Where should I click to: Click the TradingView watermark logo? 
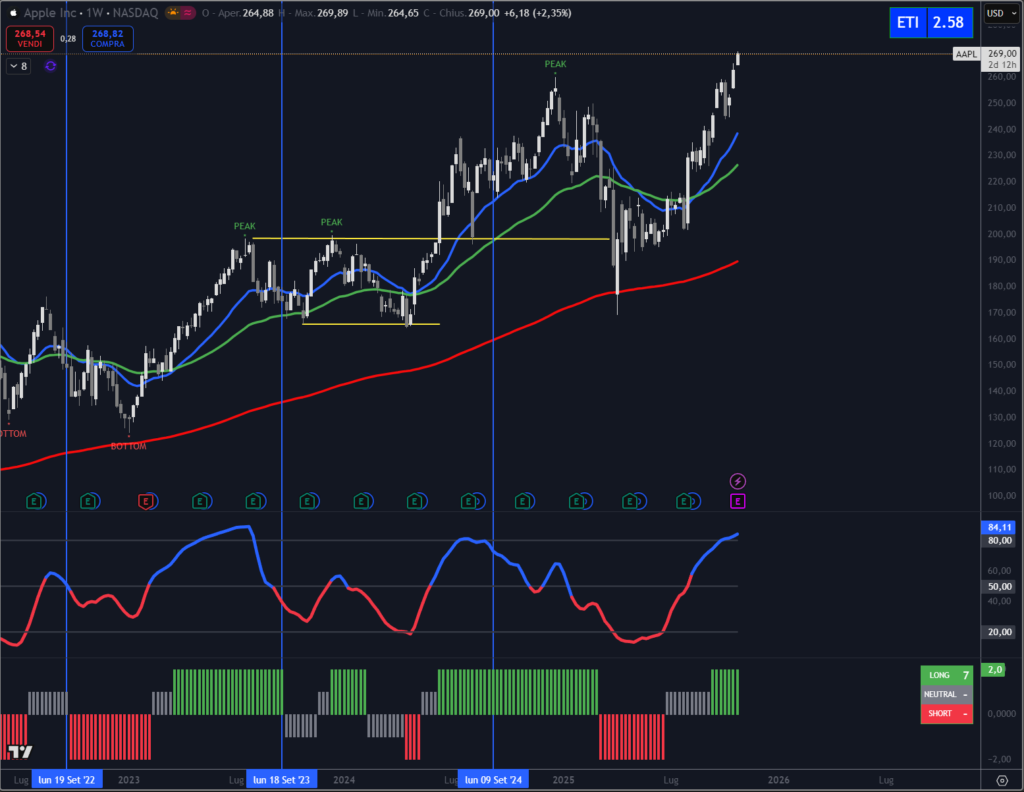point(22,749)
